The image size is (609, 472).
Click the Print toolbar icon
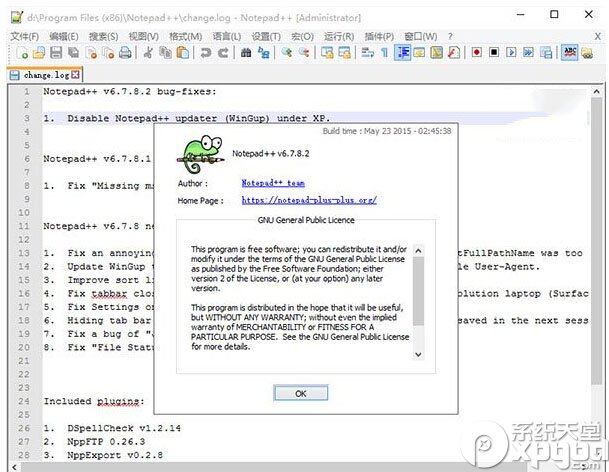tap(125, 52)
